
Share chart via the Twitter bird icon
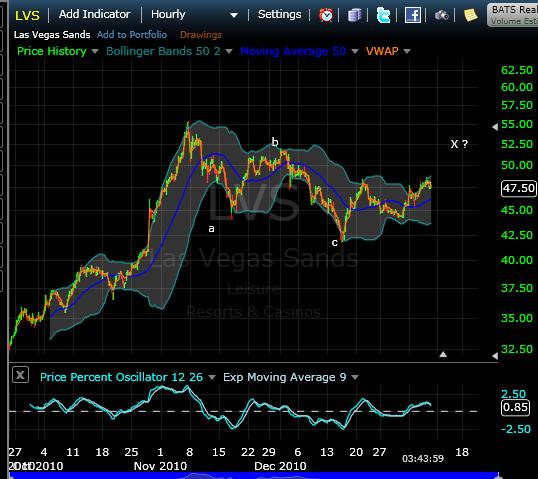[383, 15]
